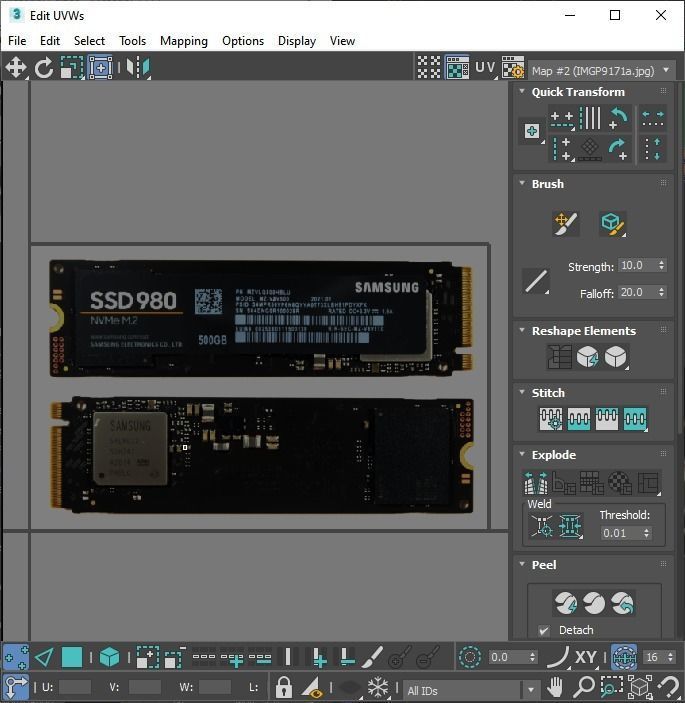The image size is (685, 703).
Task: Click the Target Weld icon
Action: point(542,525)
